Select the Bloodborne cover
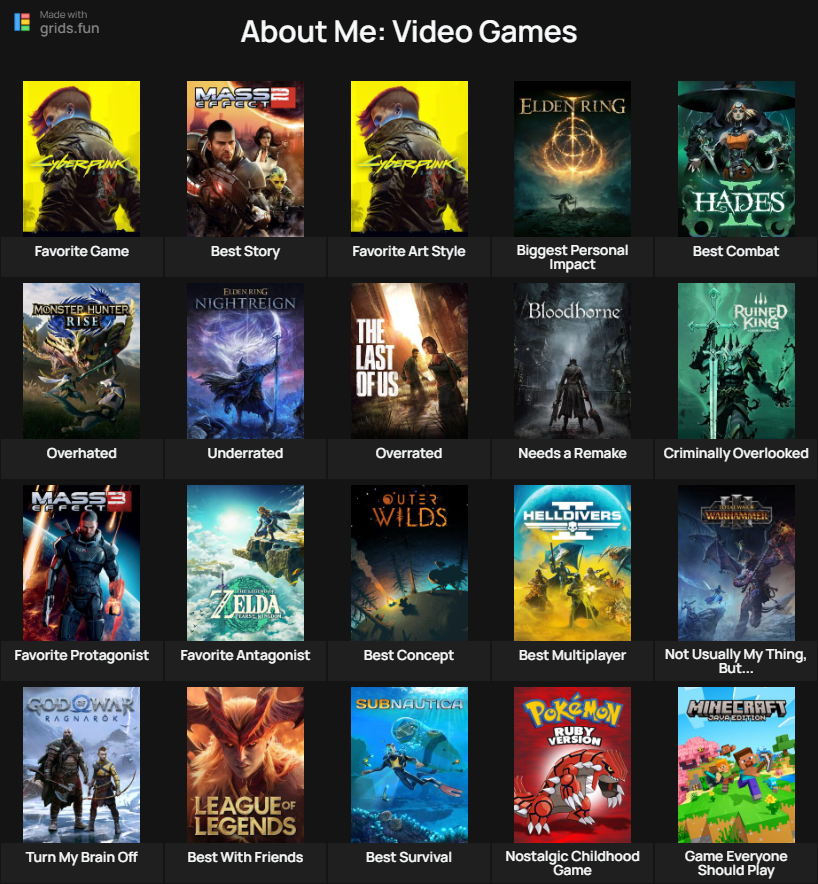 tap(572, 361)
